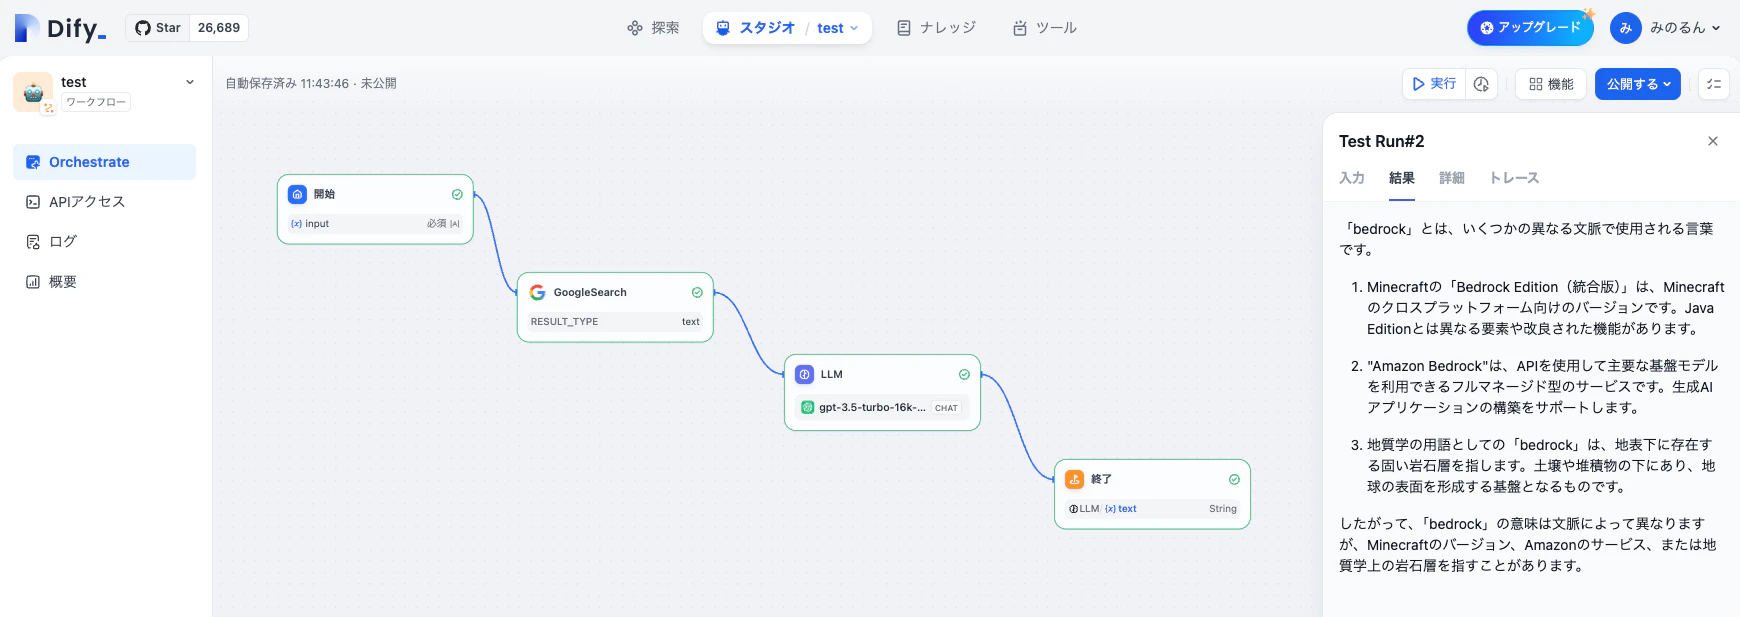The image size is (1740, 617).
Task: Go to 探索 in top navigation
Action: 653,28
